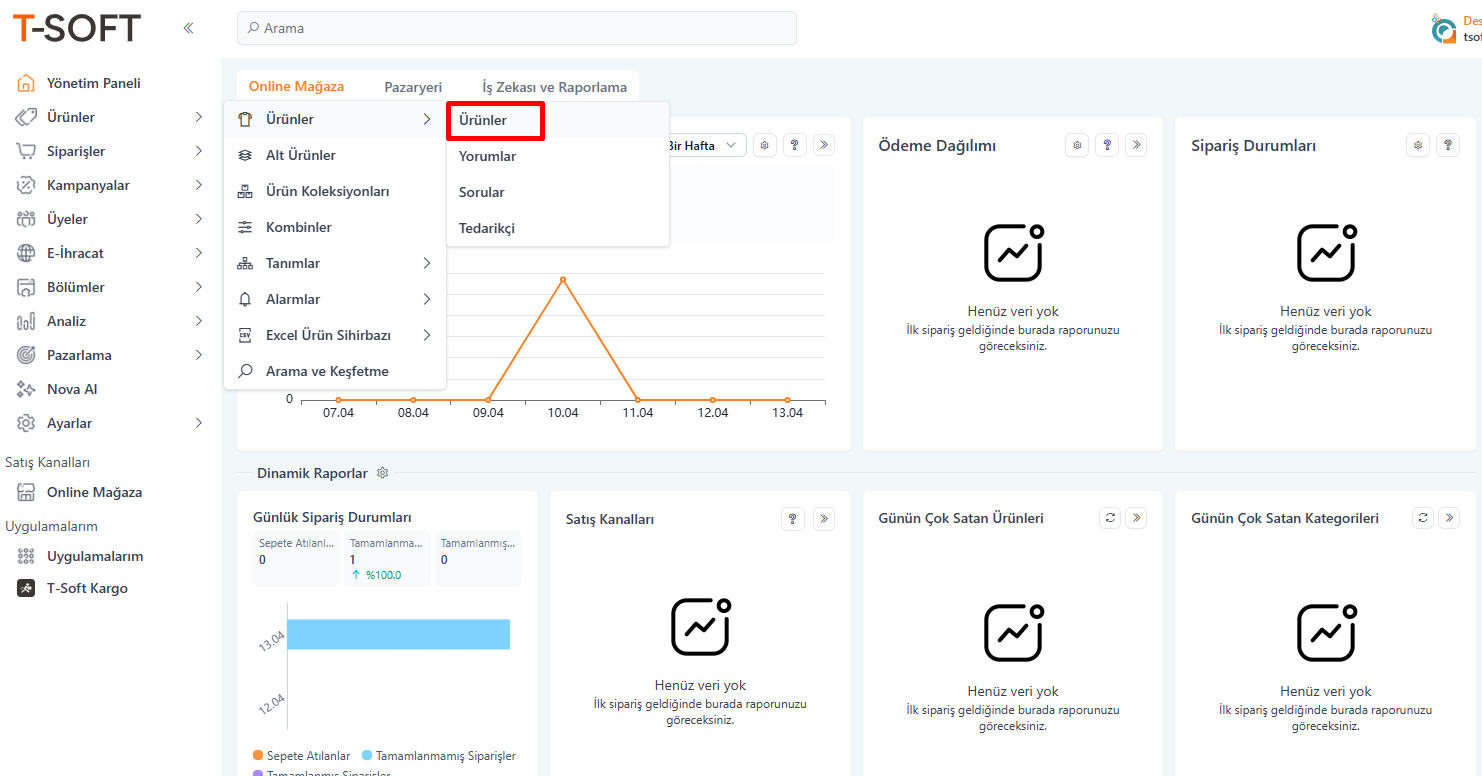Select Yorumlar from the submenu
Screen dimensions: 1482x776
487,156
